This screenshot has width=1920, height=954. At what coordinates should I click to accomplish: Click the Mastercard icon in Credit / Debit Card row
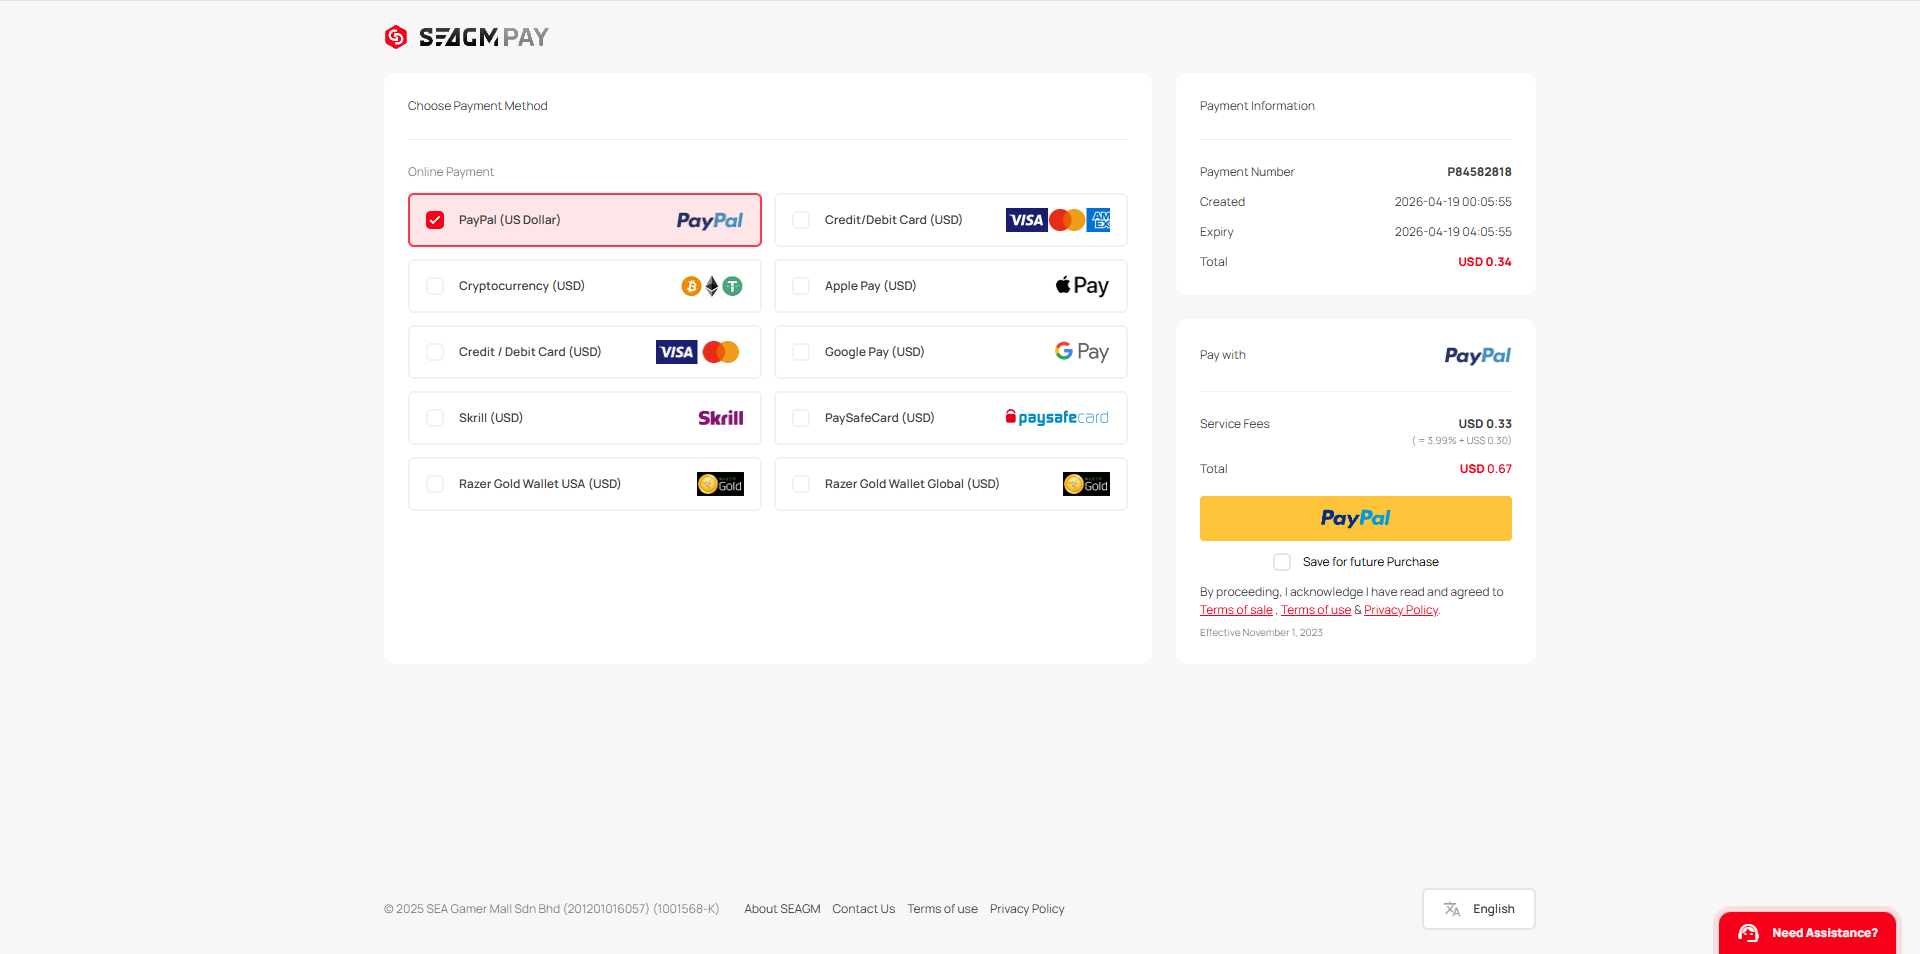pyautogui.click(x=721, y=352)
